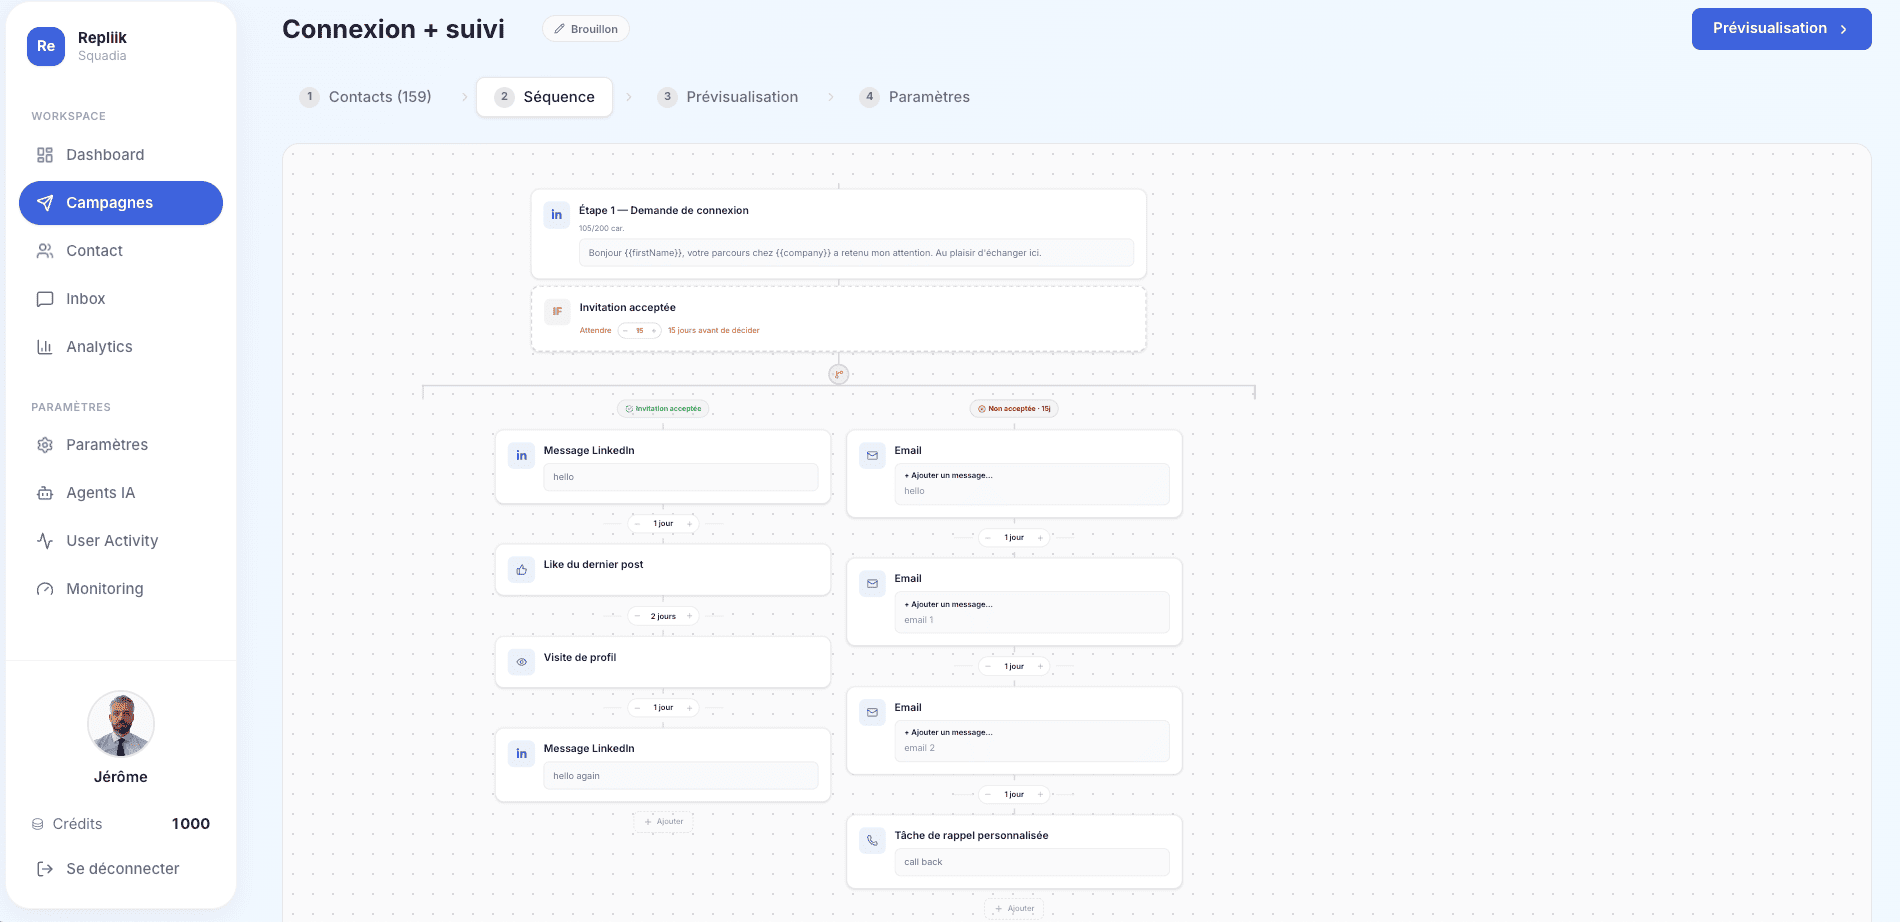Viewport: 1900px width, 922px height.
Task: Increase the delay before Tâche de rappel personnalisée
Action: click(1041, 795)
